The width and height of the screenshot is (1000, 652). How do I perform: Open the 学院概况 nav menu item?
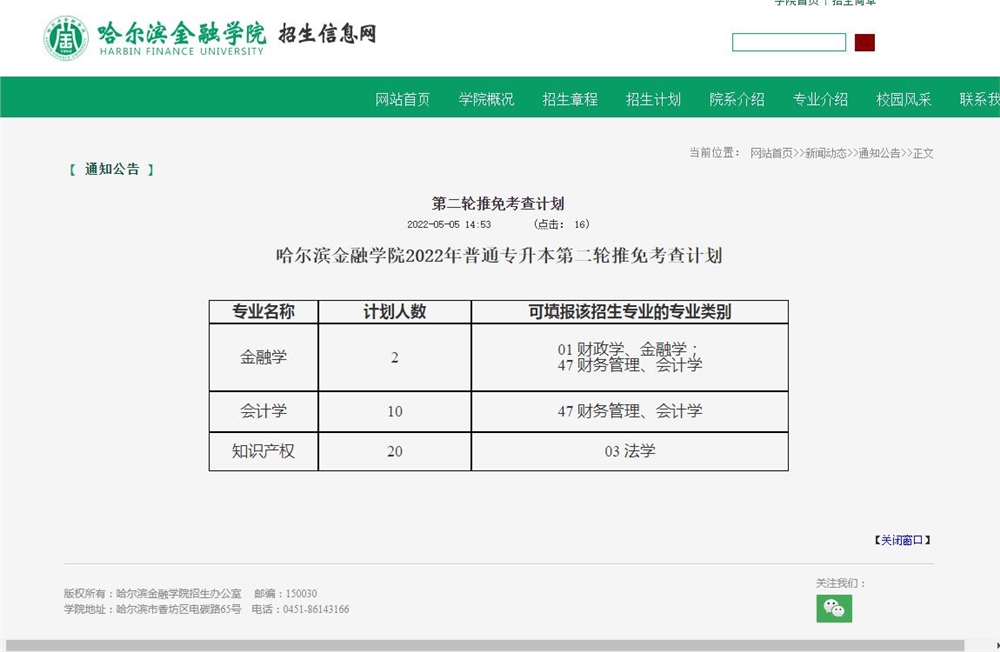pyautogui.click(x=486, y=99)
